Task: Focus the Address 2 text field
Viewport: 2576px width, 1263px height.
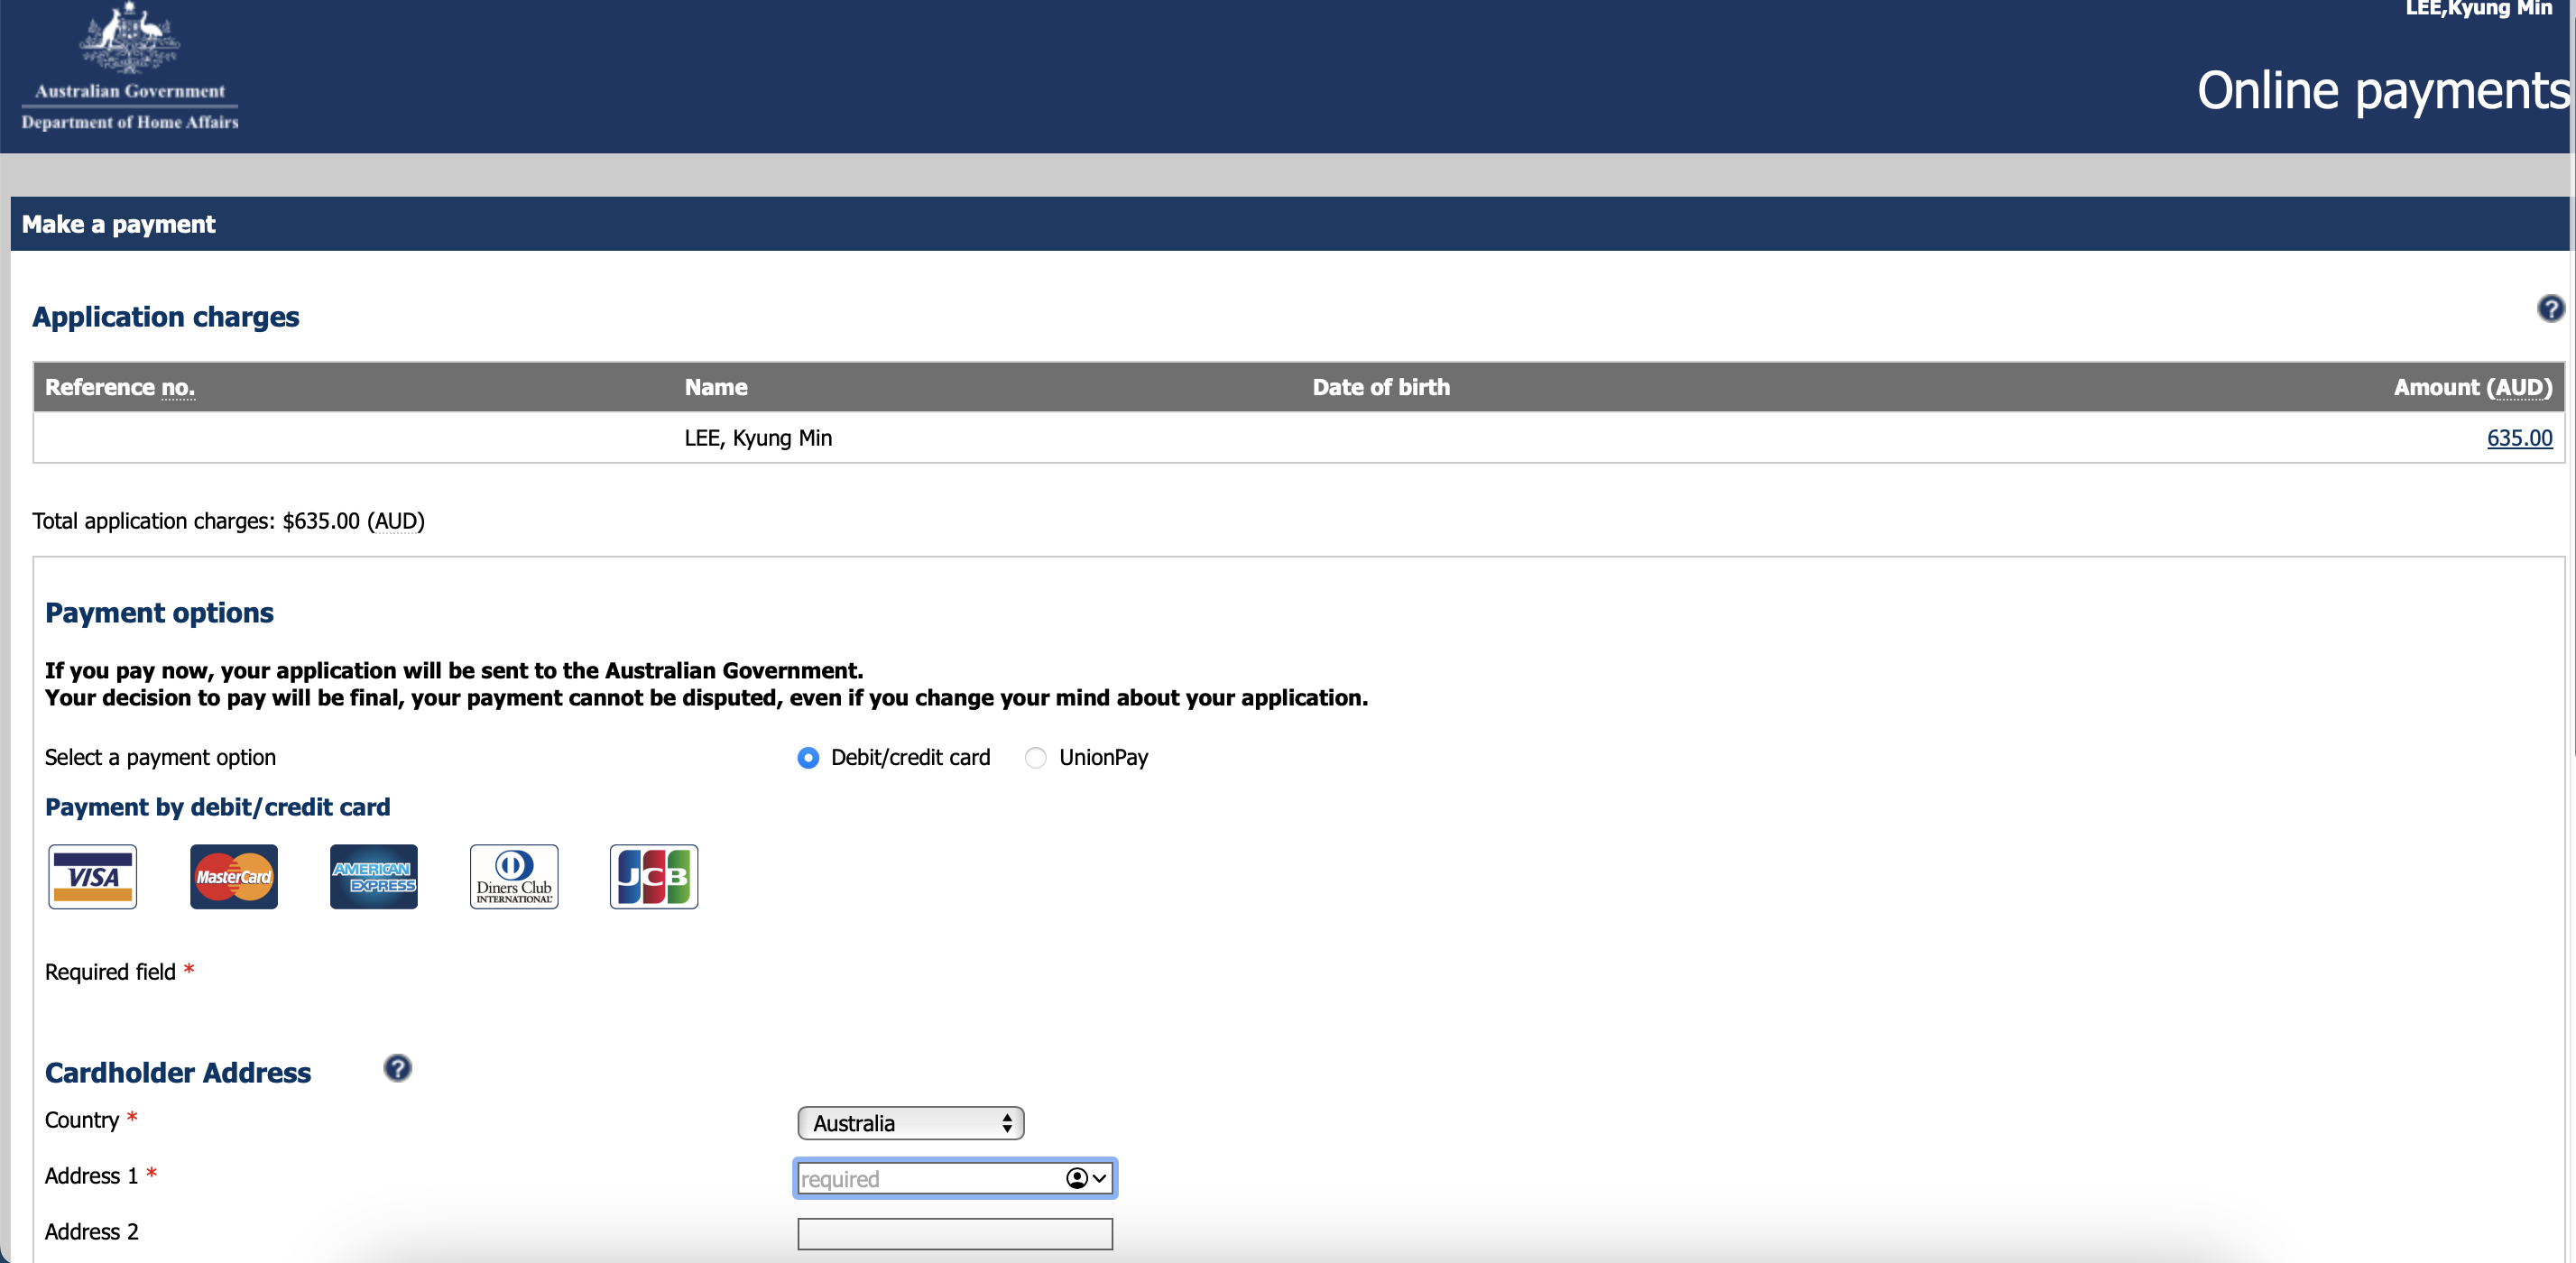Action: click(955, 1234)
